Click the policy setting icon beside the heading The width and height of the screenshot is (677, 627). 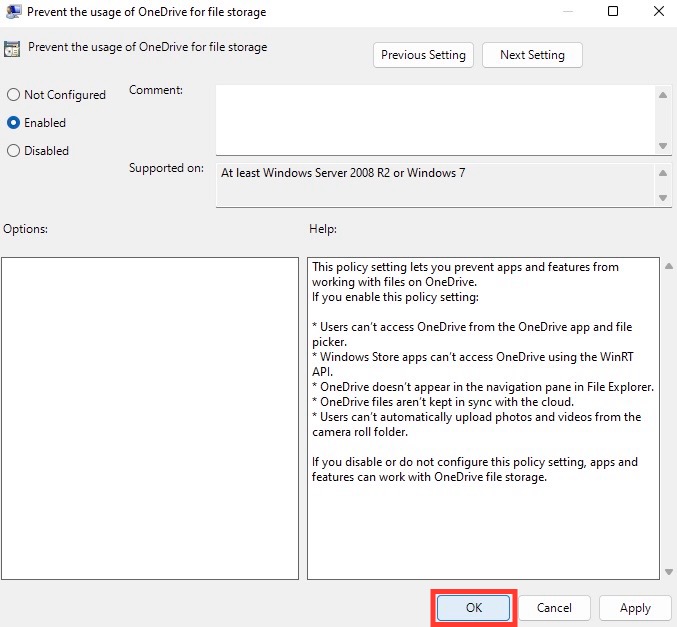point(12,49)
